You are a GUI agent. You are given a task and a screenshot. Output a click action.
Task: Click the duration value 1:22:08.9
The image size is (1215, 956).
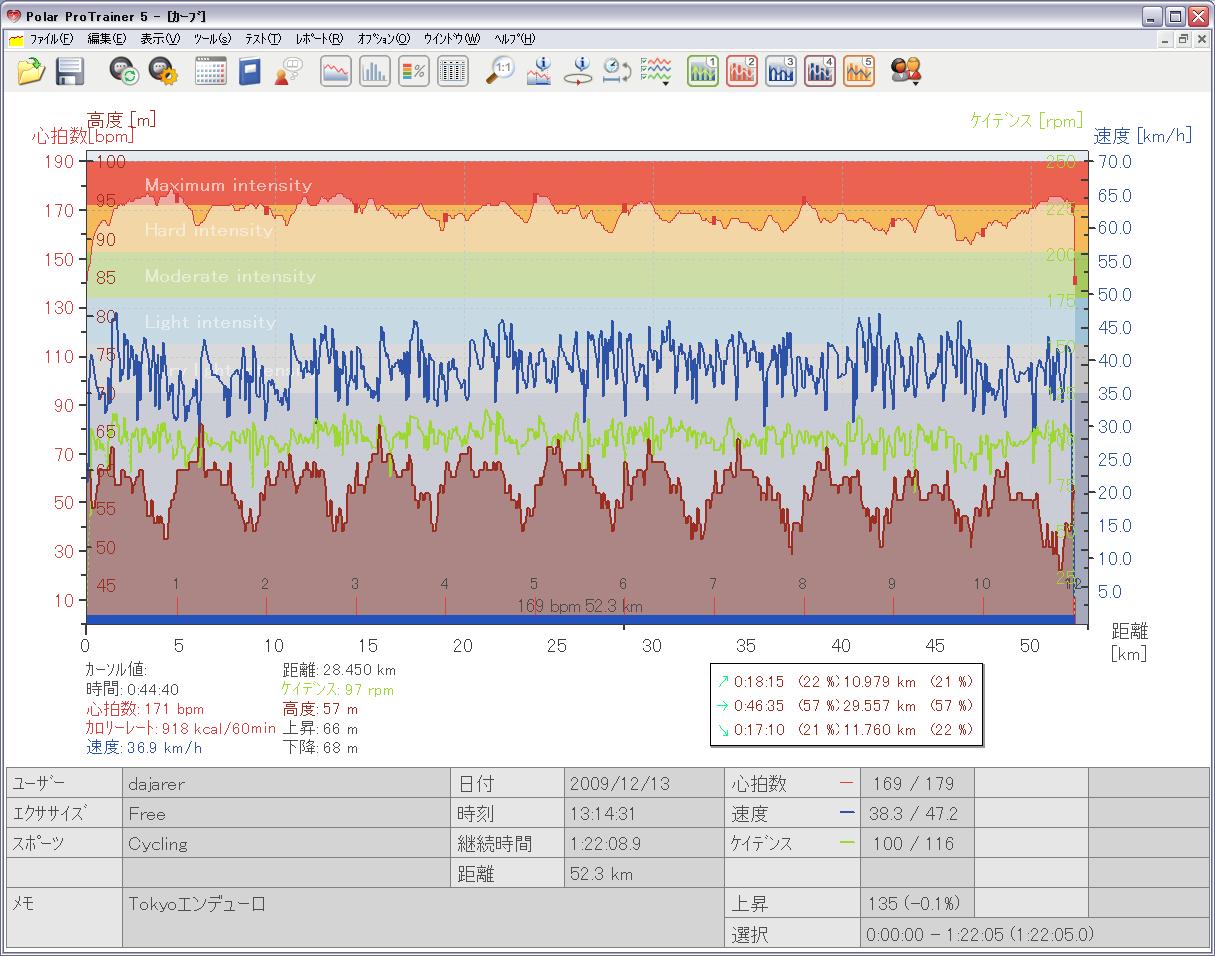605,843
